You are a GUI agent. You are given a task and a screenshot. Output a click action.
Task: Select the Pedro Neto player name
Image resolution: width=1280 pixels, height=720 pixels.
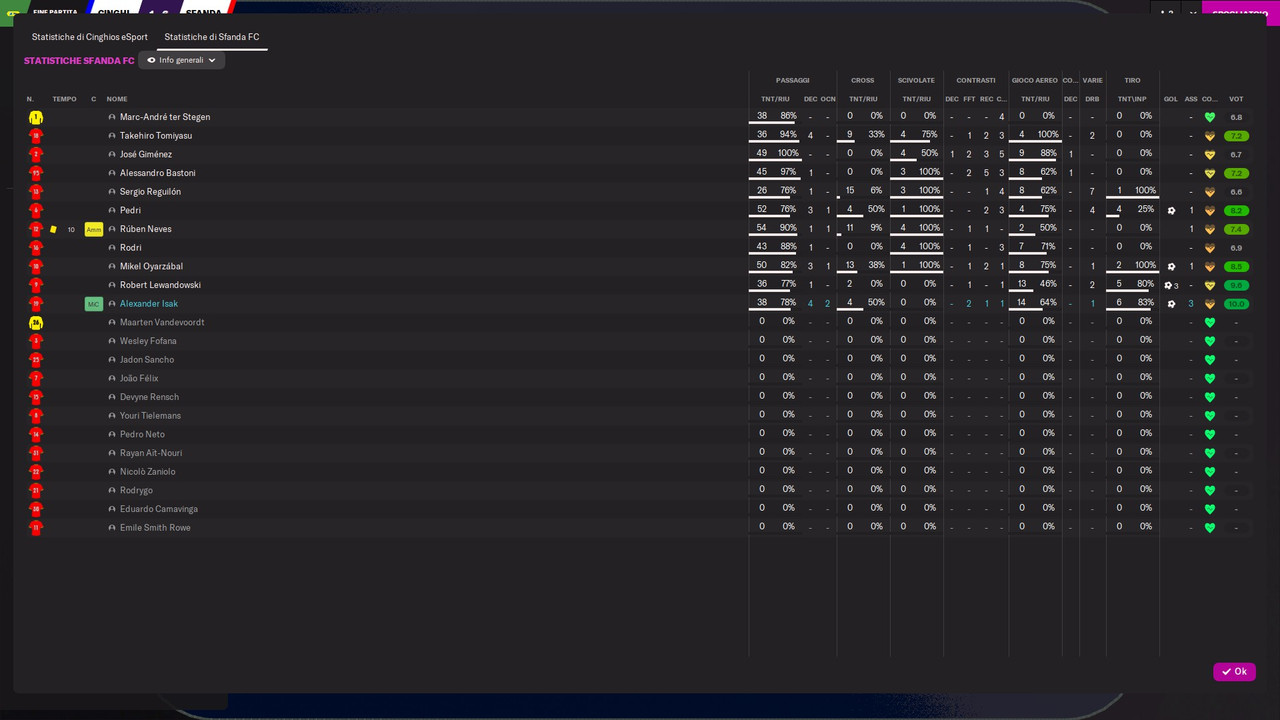click(142, 435)
